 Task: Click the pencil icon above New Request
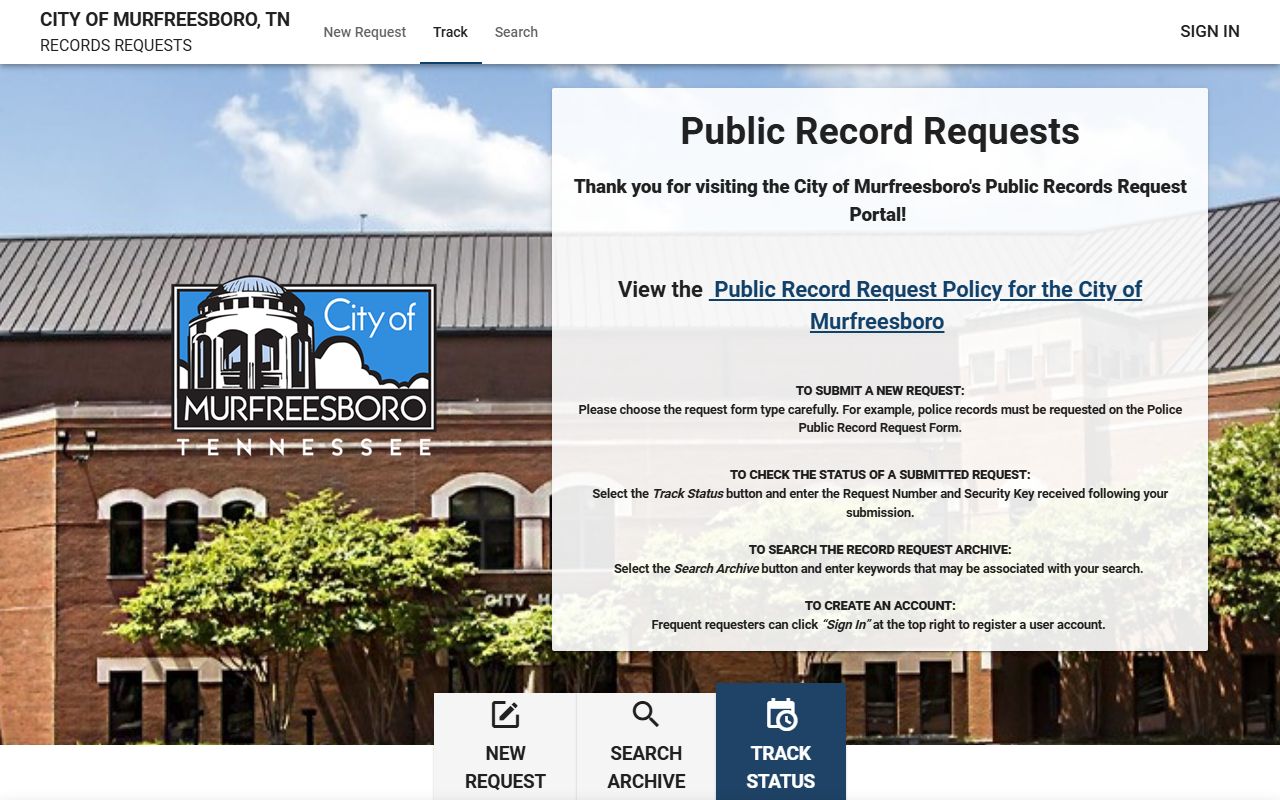point(505,715)
